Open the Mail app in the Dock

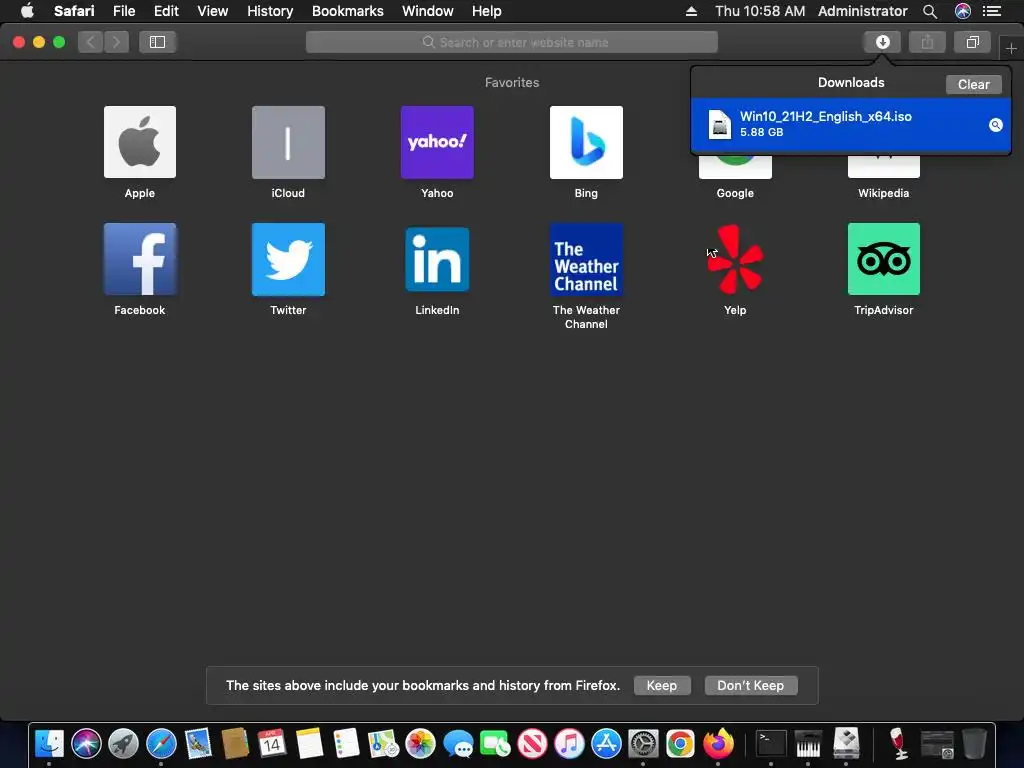tap(198, 743)
